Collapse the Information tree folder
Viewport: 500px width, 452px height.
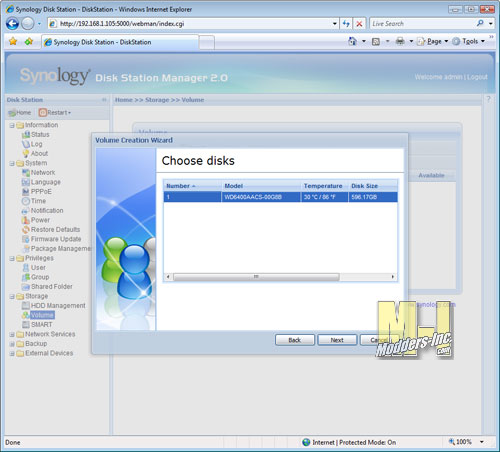12,126
